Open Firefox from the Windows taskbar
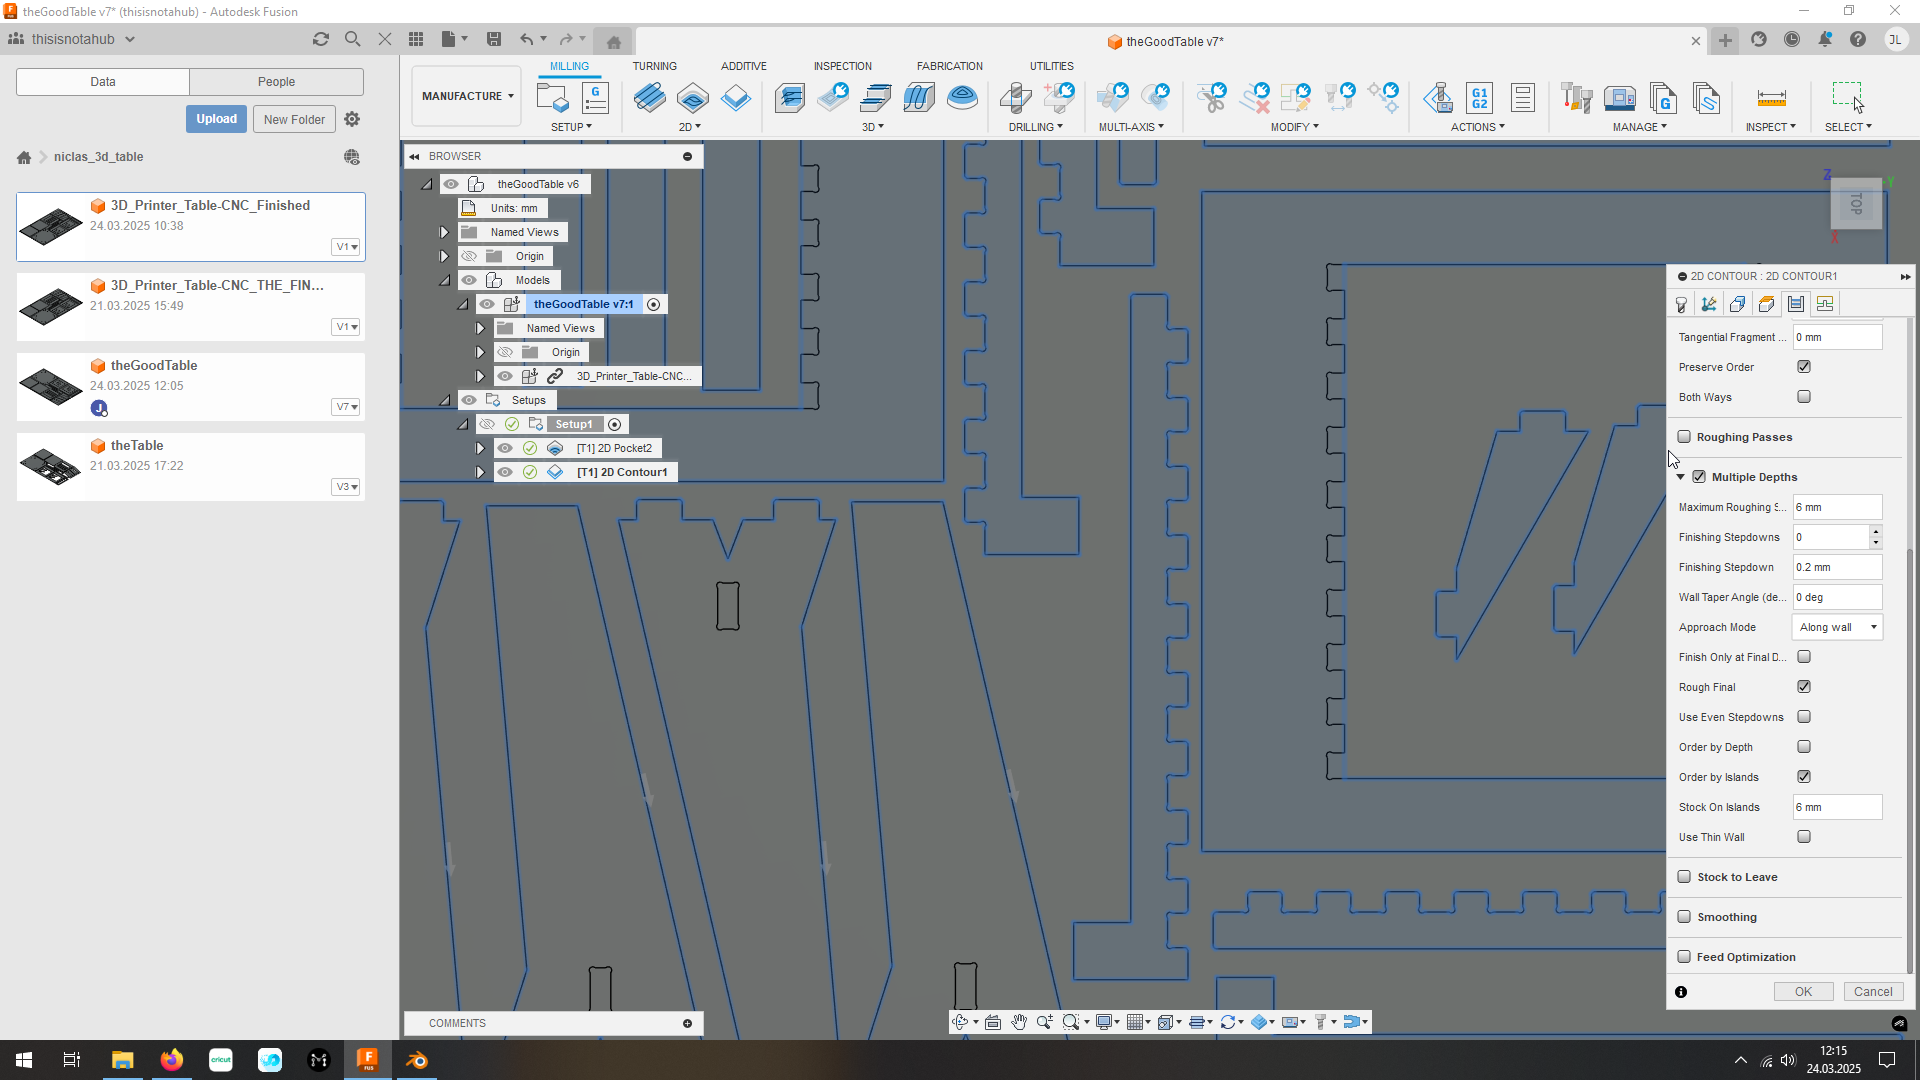Screen dimensions: 1920x1080 172,1060
